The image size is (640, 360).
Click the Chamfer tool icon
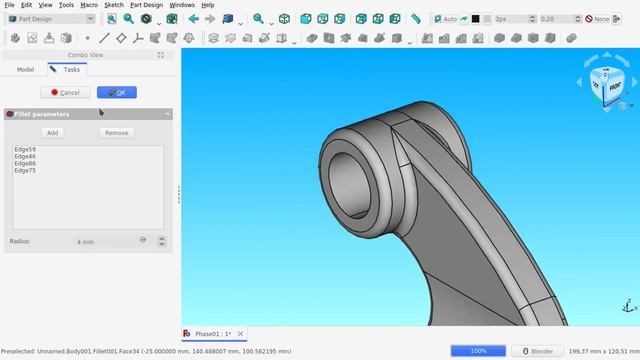(x=516, y=38)
